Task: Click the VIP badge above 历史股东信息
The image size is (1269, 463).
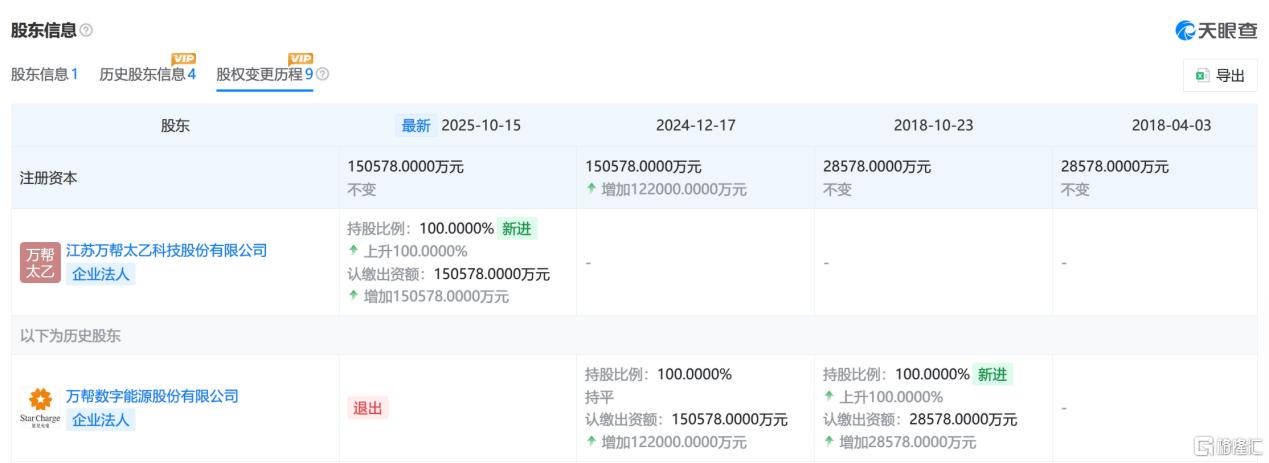Action: (x=184, y=59)
